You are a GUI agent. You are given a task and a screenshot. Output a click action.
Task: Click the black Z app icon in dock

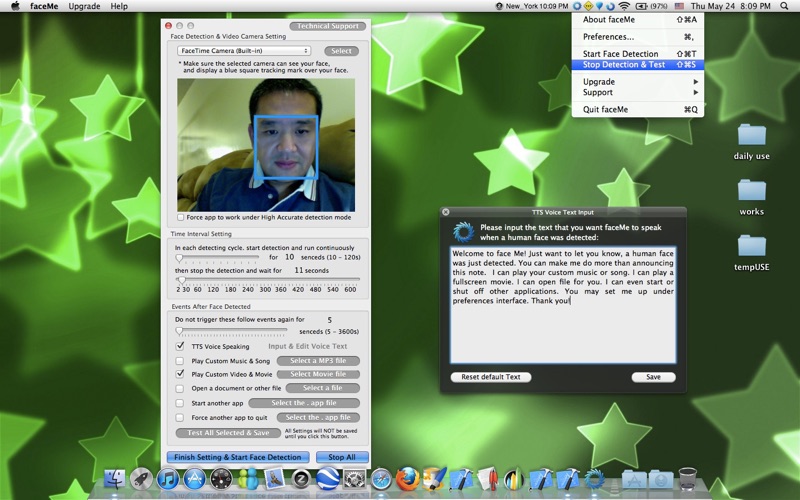[301, 479]
